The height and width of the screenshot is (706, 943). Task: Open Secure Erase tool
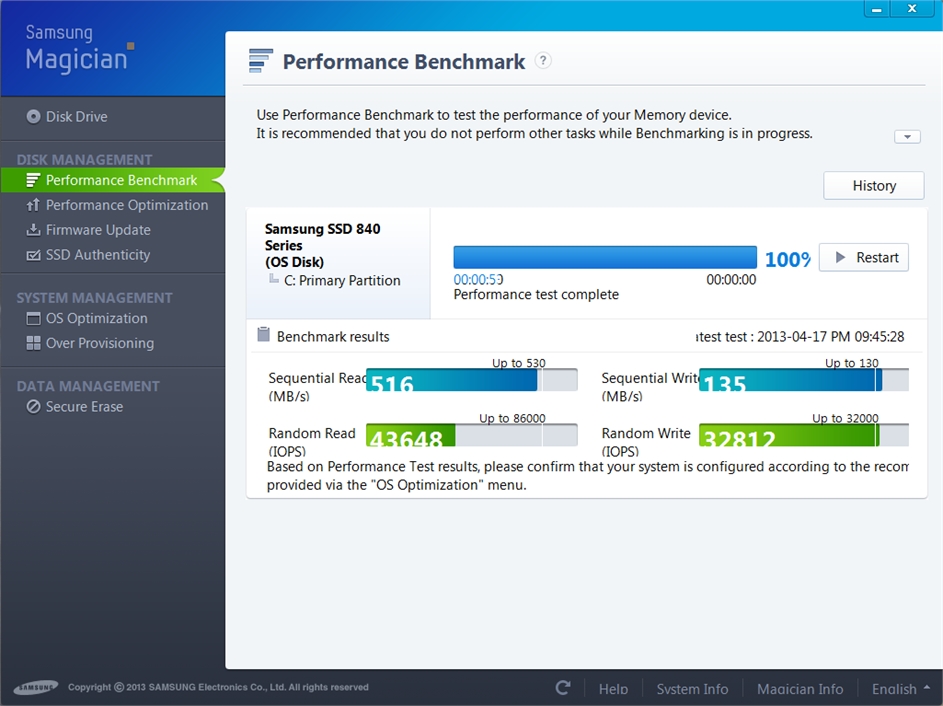[x=75, y=407]
